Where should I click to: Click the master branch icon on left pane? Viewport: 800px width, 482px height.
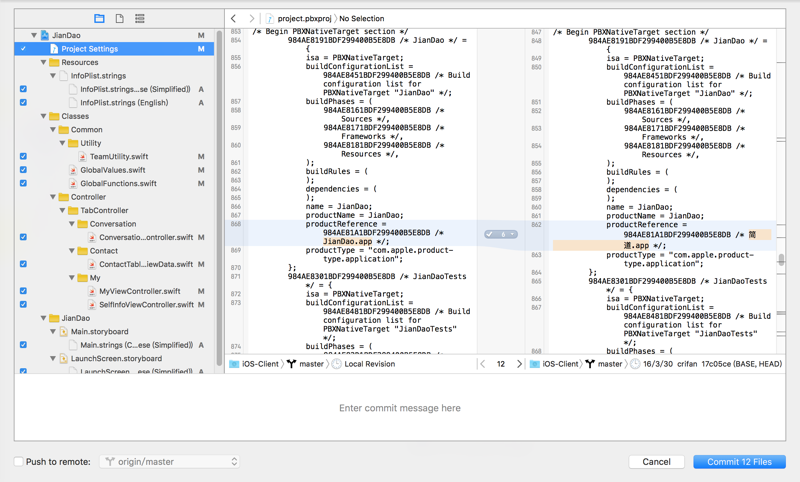(x=291, y=364)
